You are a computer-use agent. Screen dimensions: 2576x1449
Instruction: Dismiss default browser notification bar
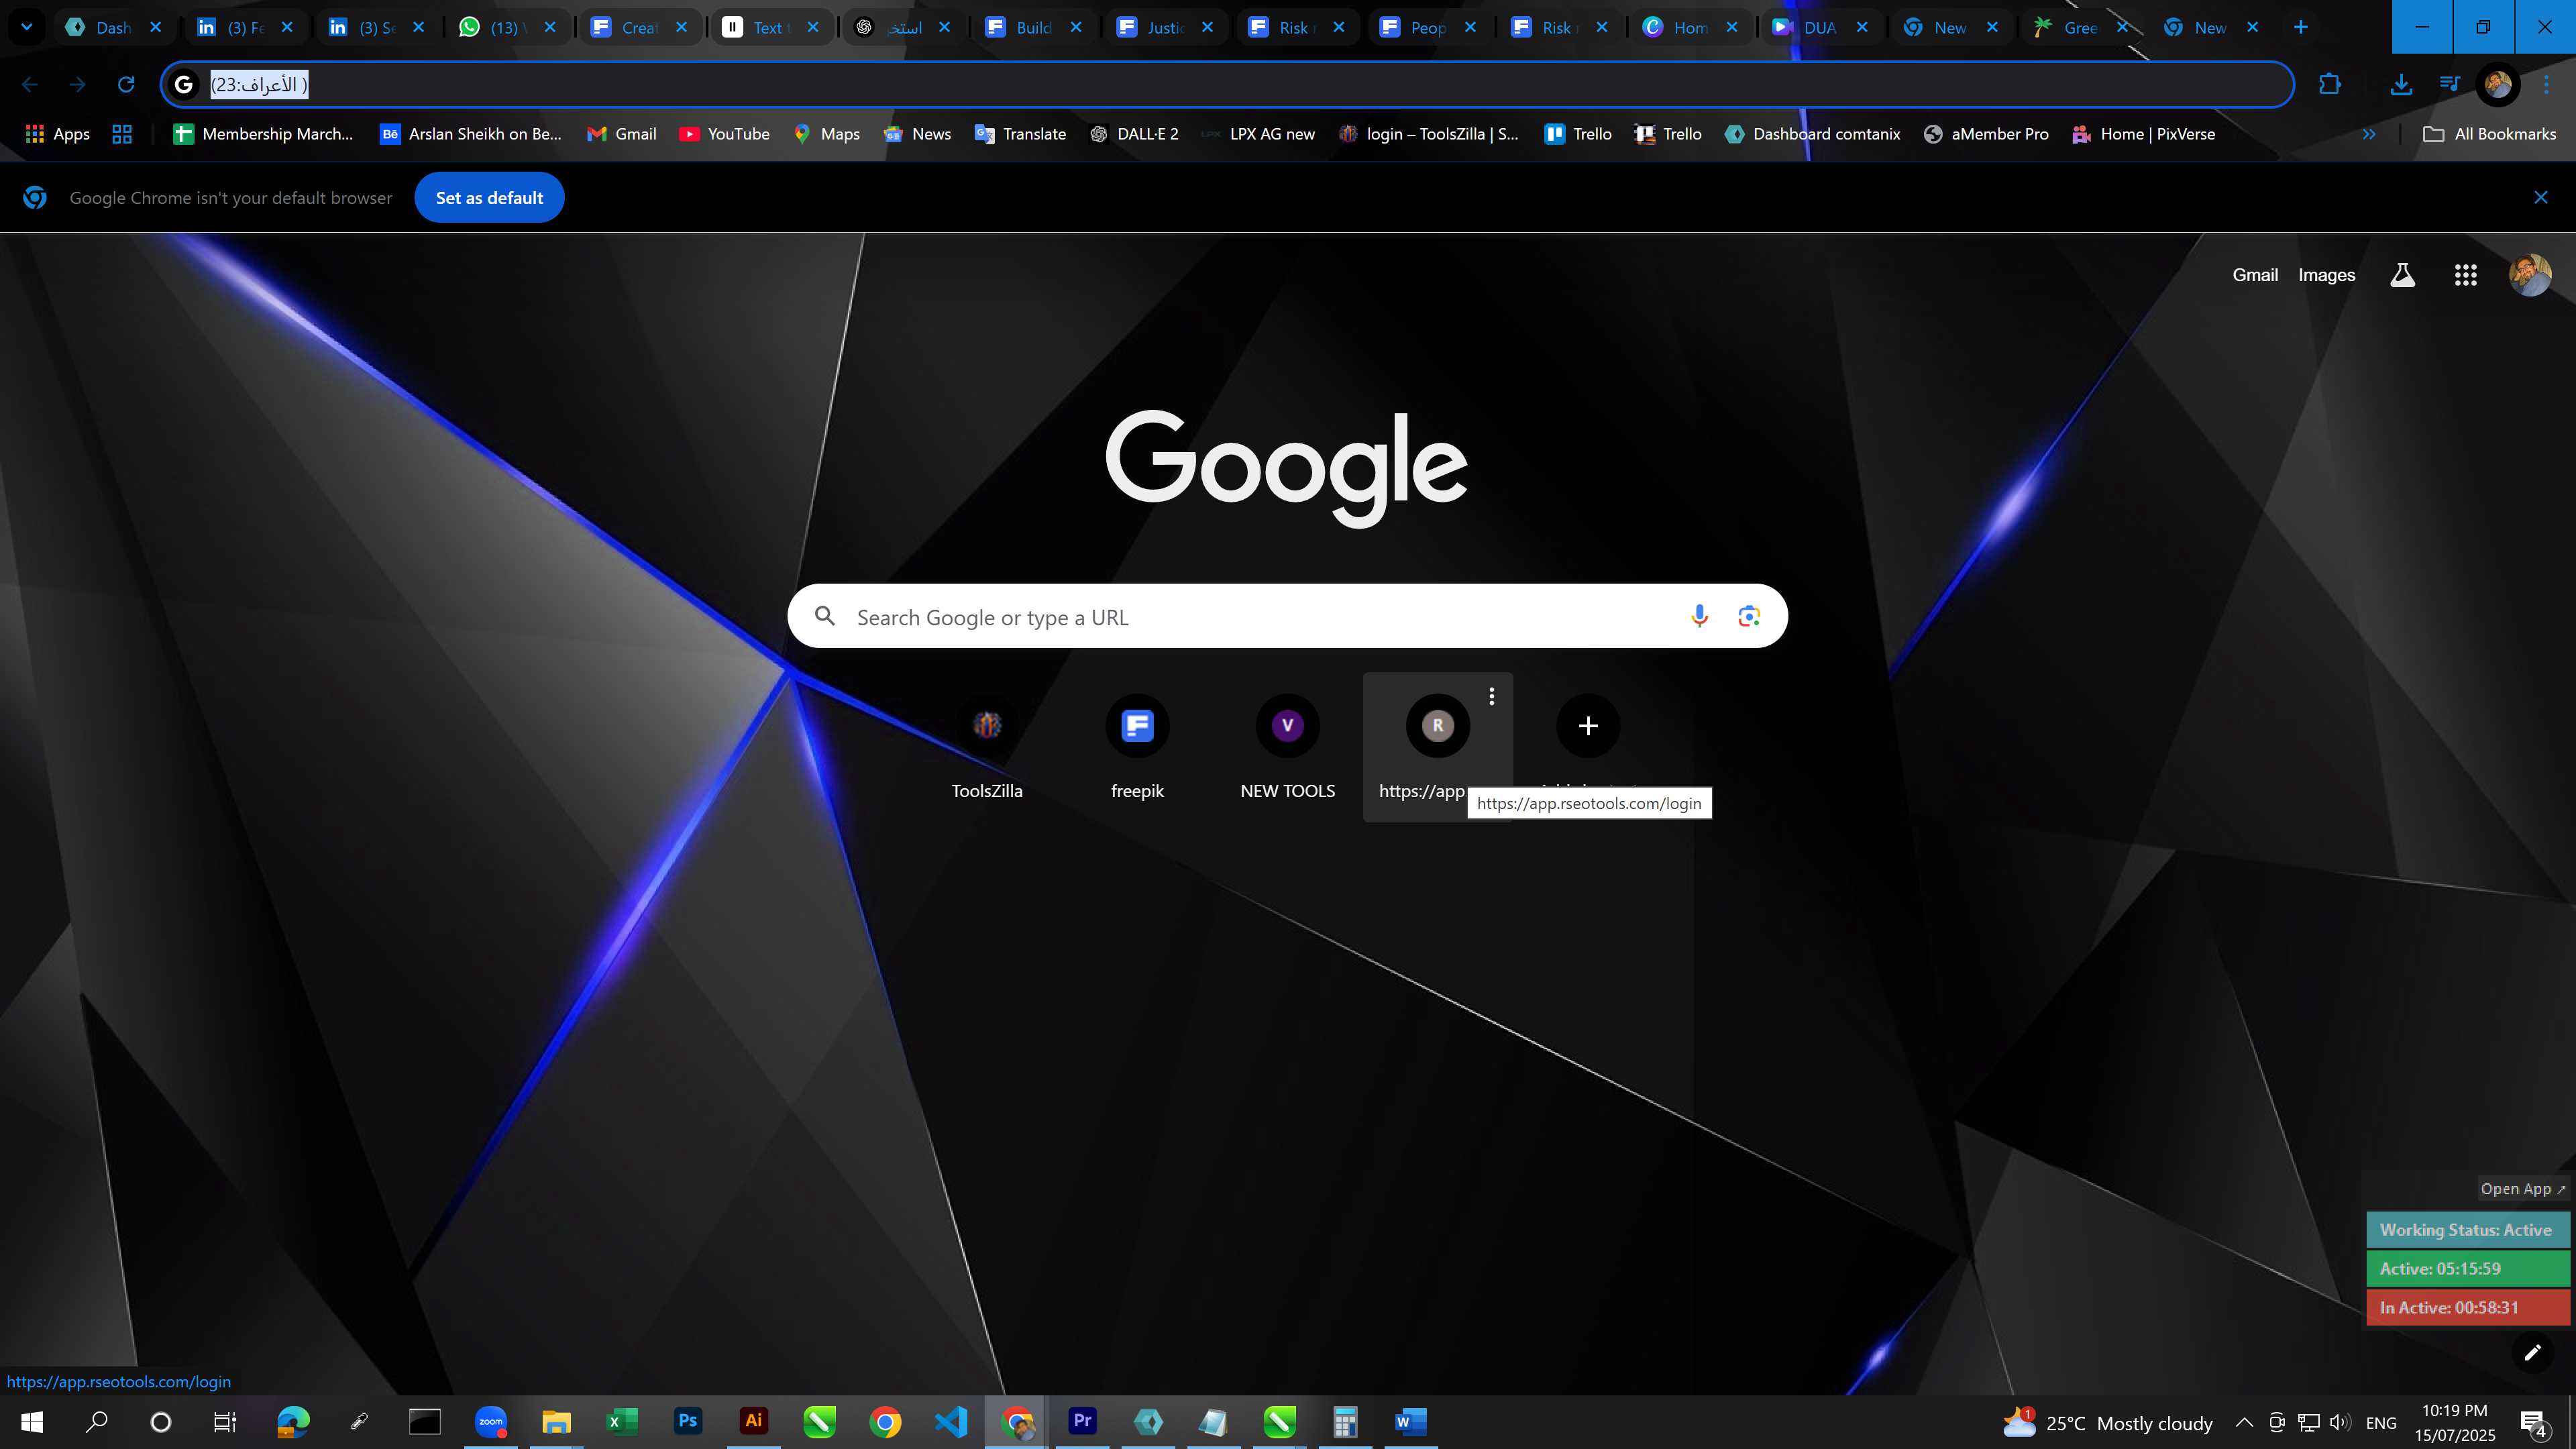(x=2540, y=198)
